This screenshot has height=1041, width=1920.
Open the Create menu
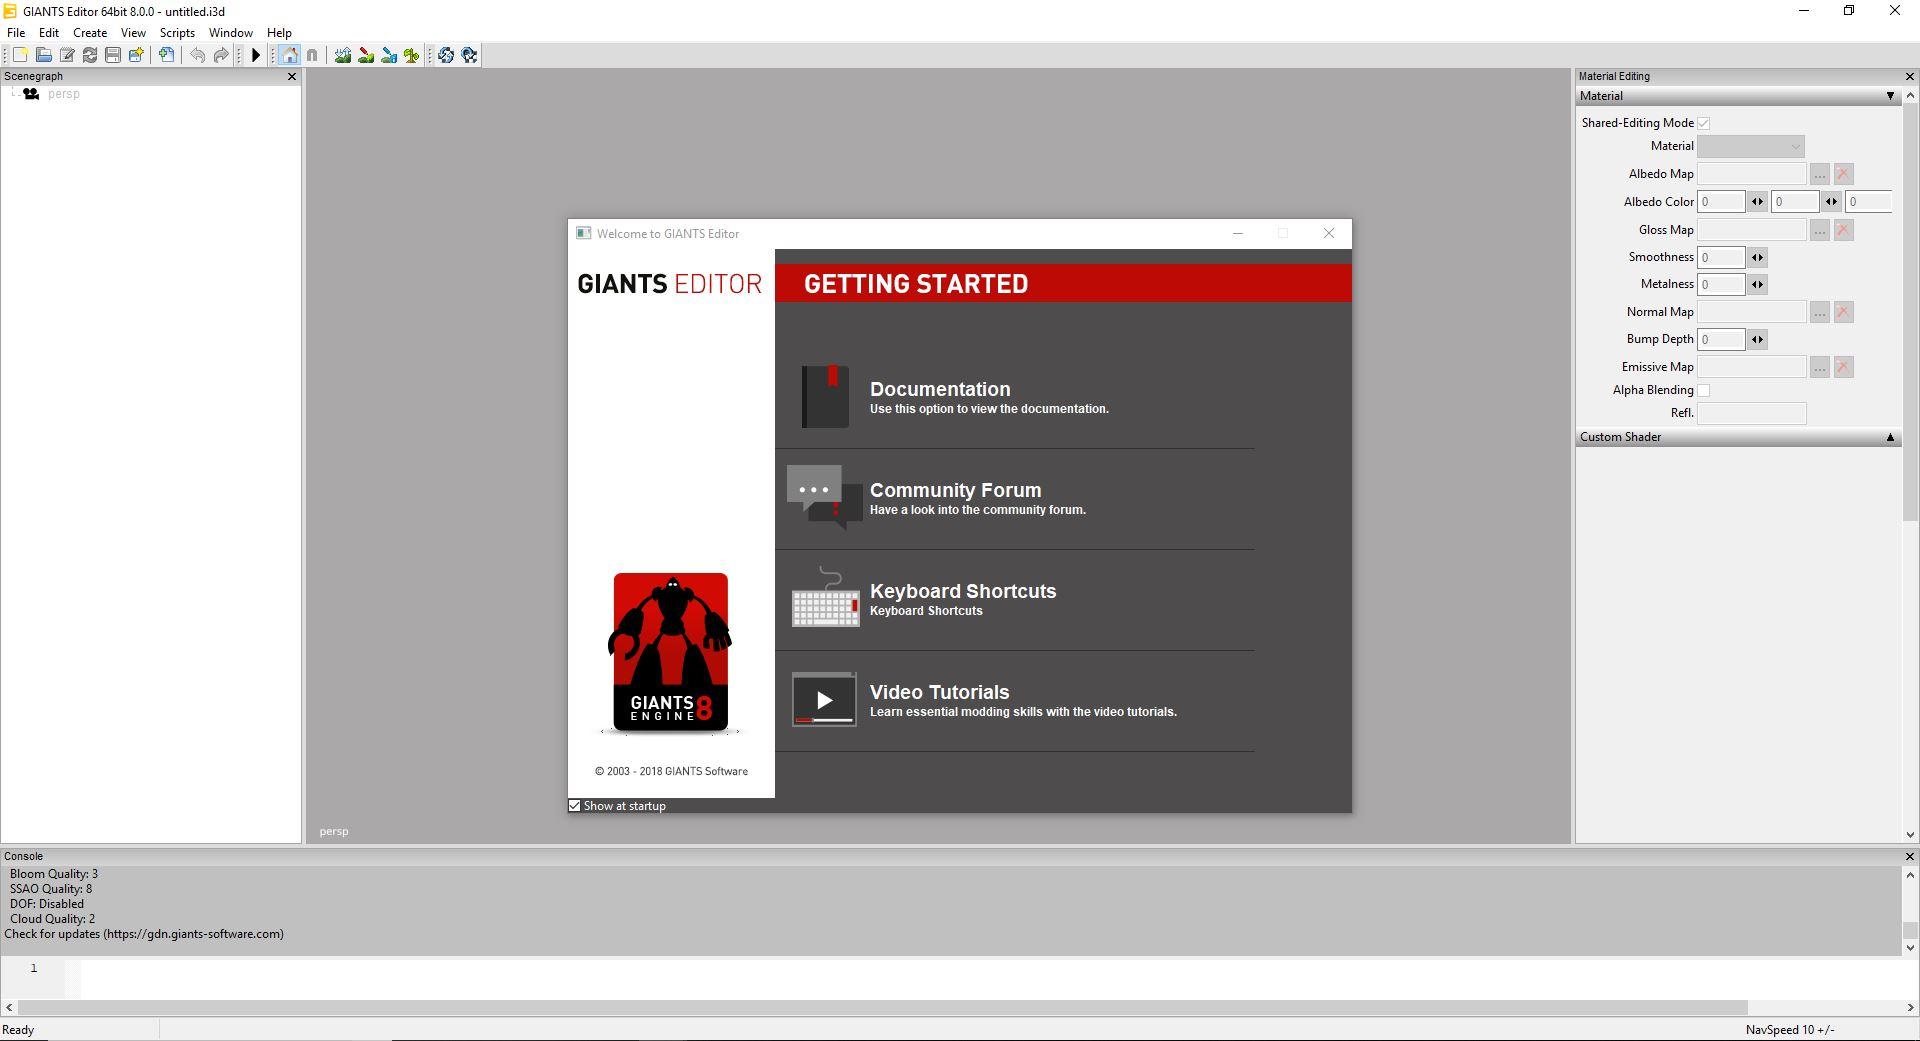(89, 32)
